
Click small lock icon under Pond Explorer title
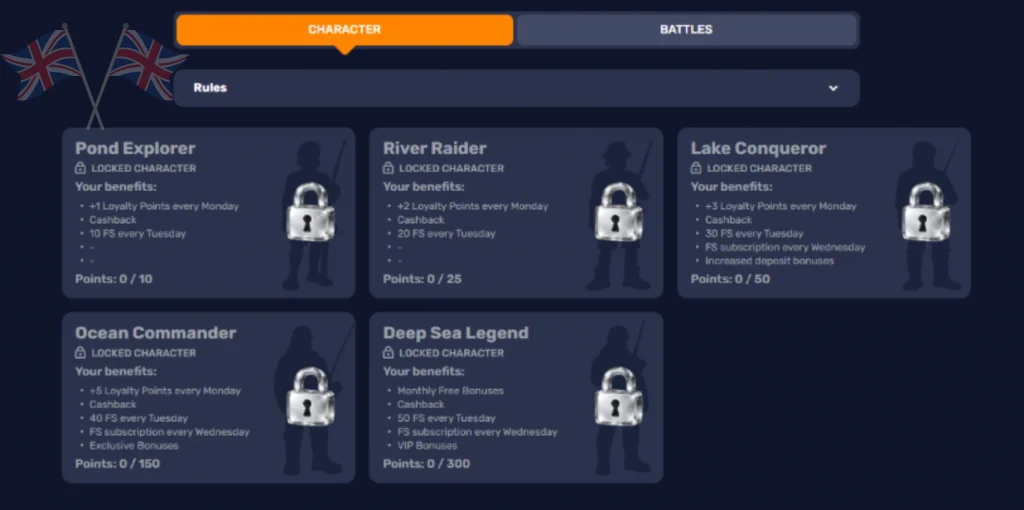tap(80, 168)
